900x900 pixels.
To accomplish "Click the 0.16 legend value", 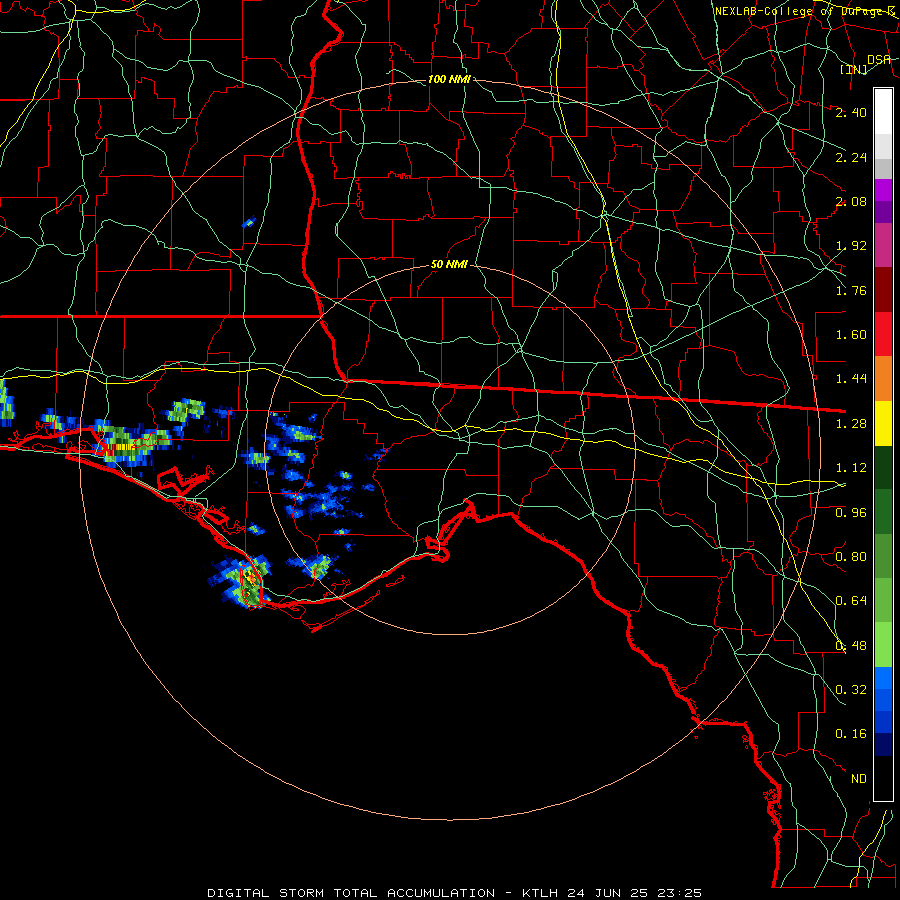I will [851, 734].
